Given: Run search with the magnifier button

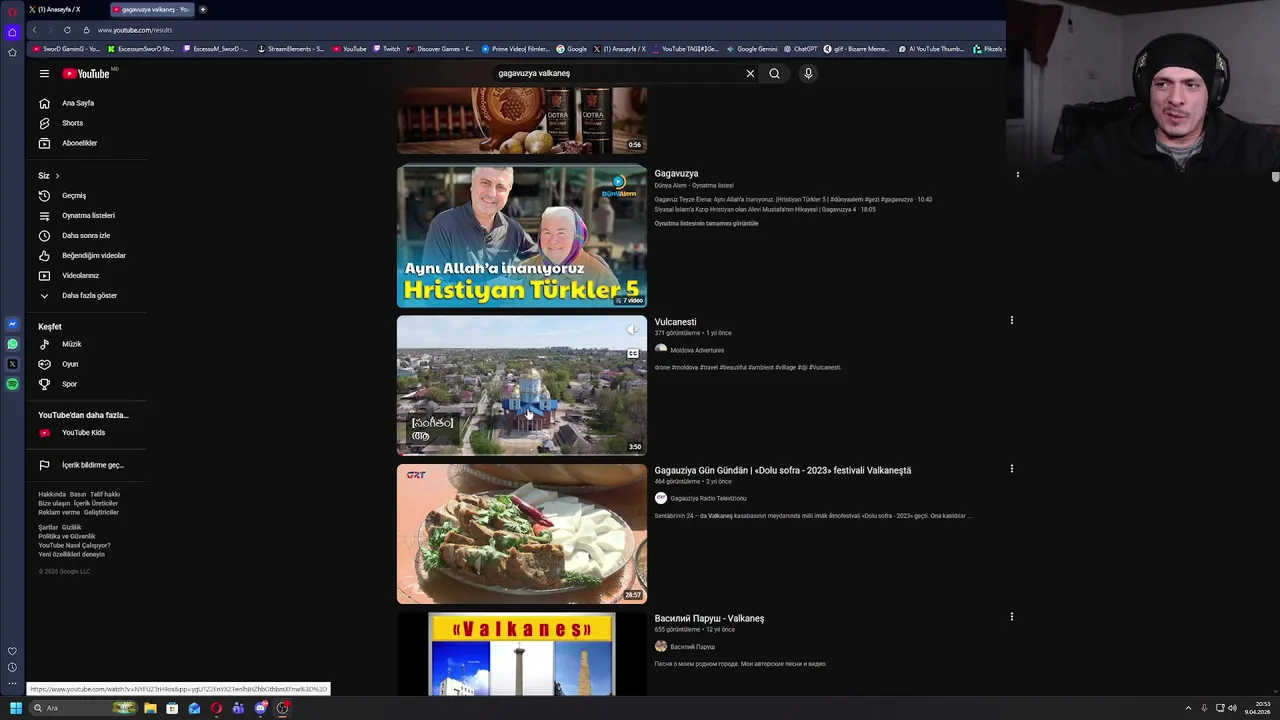Looking at the screenshot, I should click(x=774, y=73).
